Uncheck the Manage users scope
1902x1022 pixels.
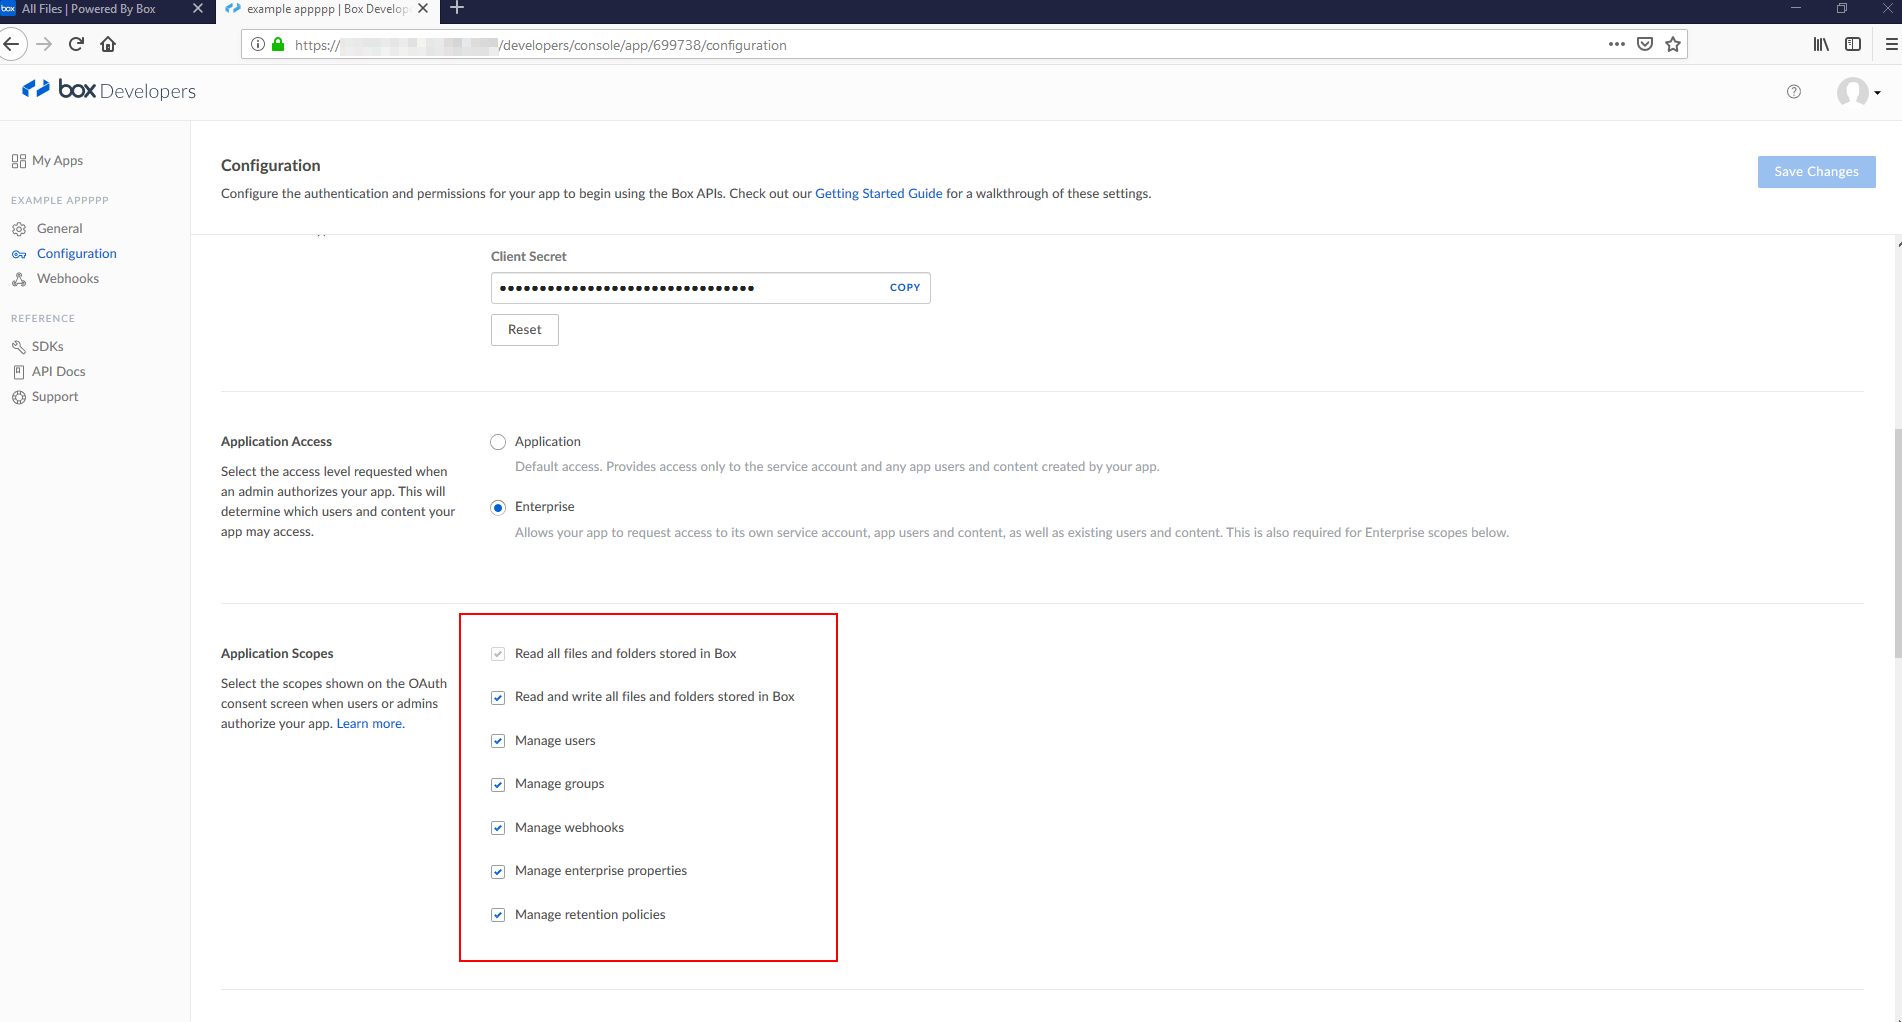[x=498, y=741]
